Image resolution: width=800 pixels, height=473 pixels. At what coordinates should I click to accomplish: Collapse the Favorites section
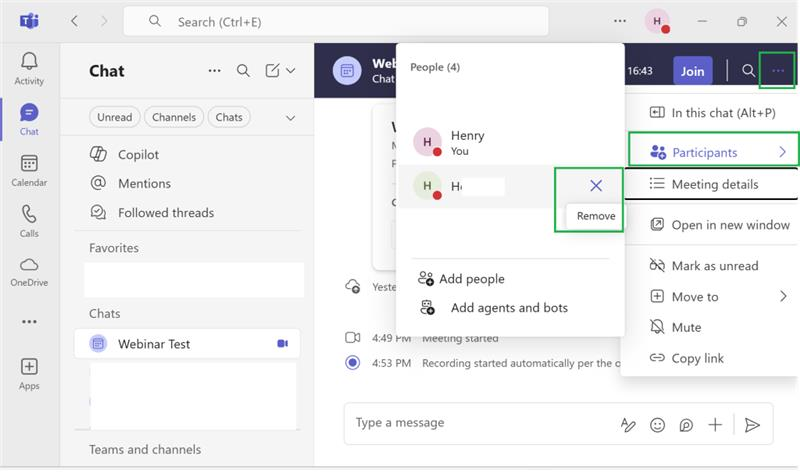114,248
